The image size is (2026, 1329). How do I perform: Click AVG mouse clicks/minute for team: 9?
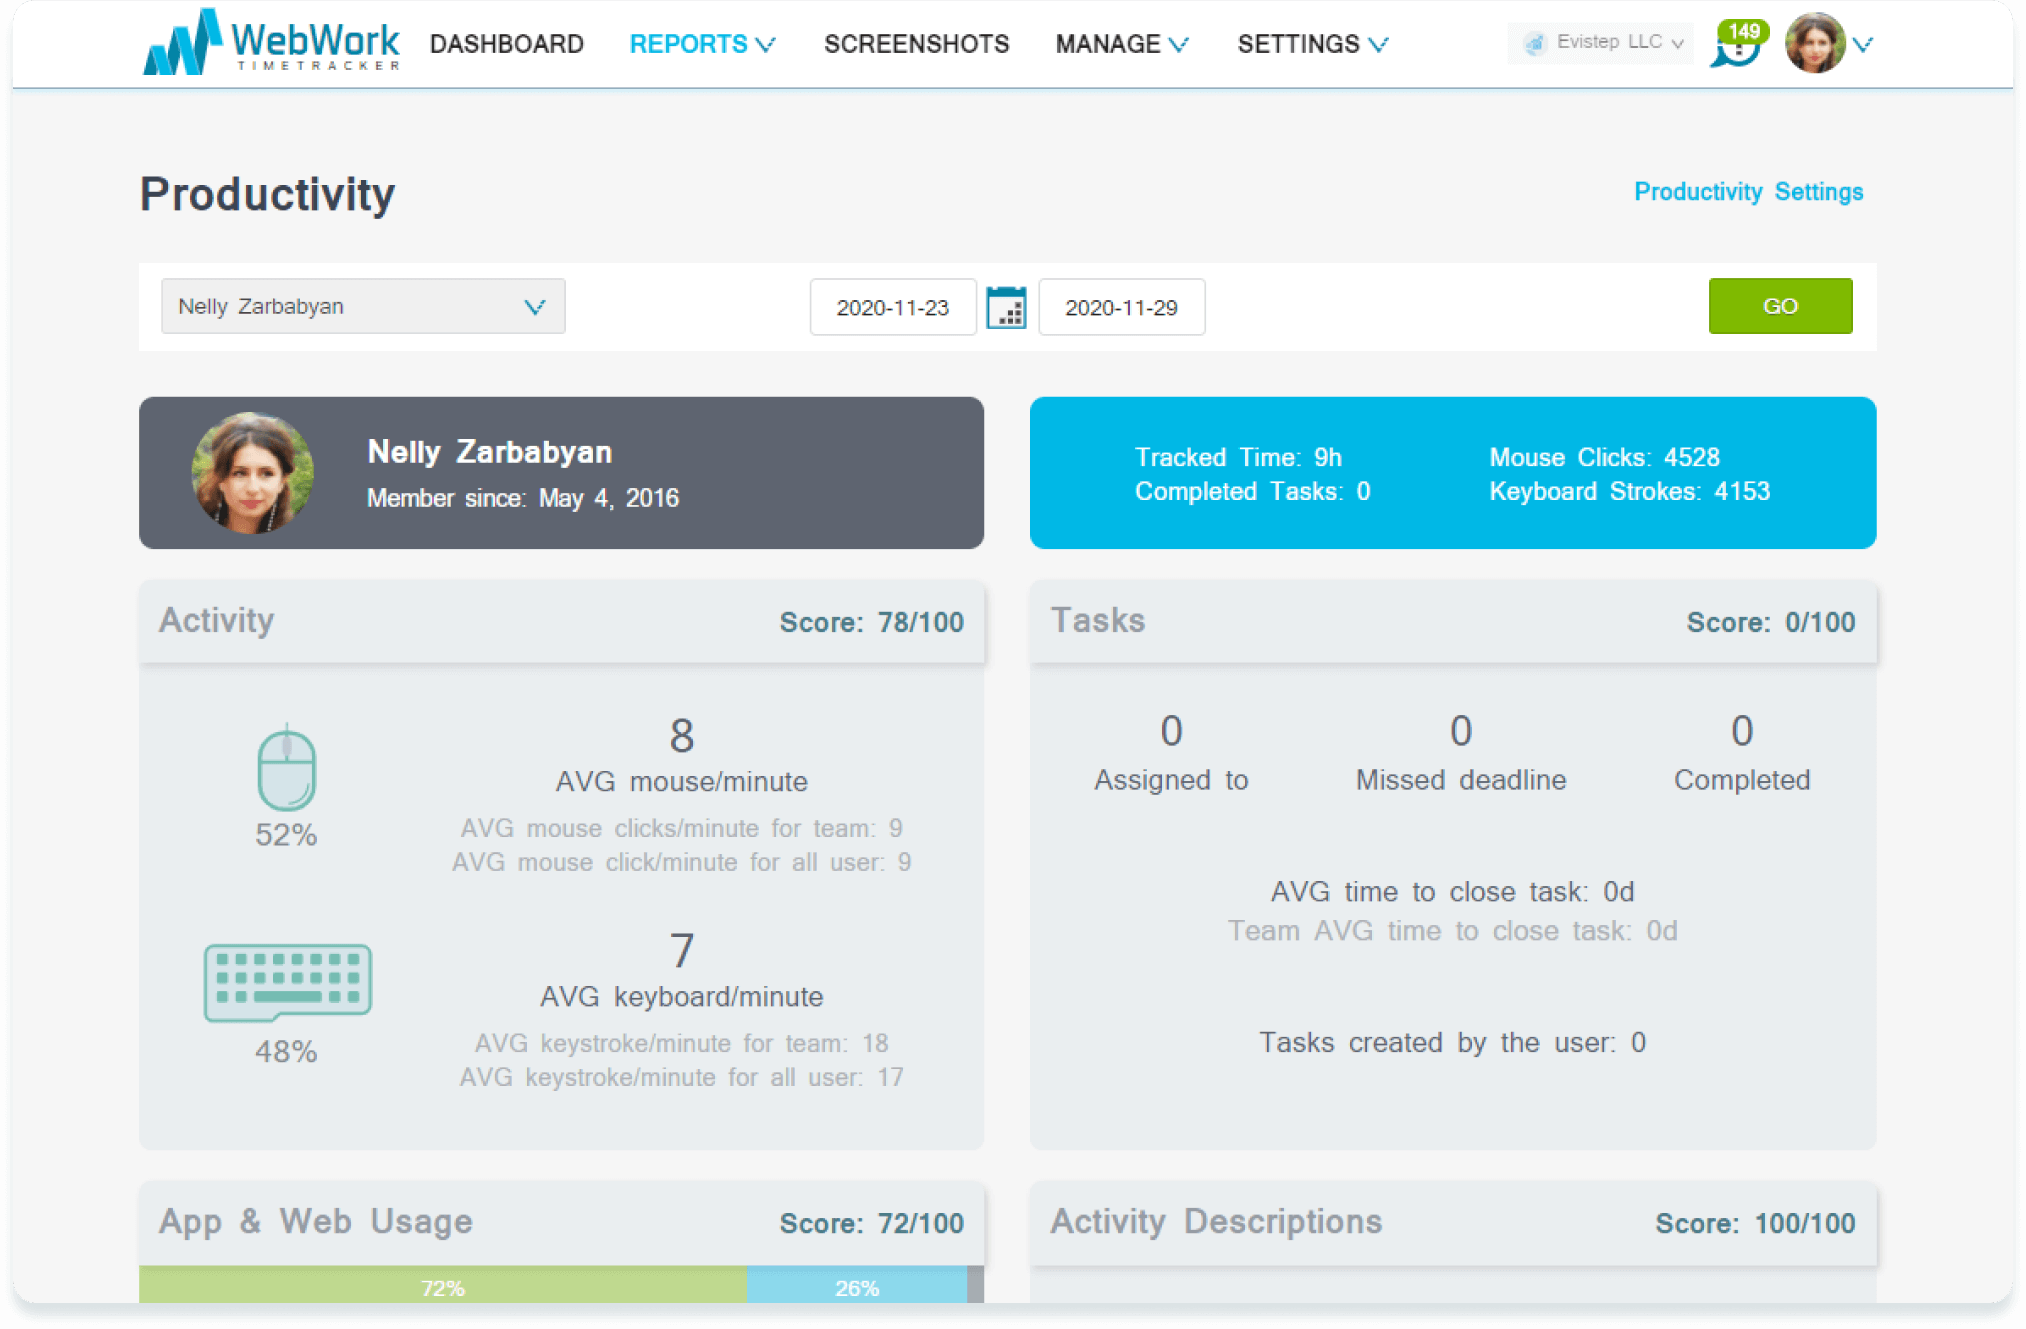[x=681, y=828]
